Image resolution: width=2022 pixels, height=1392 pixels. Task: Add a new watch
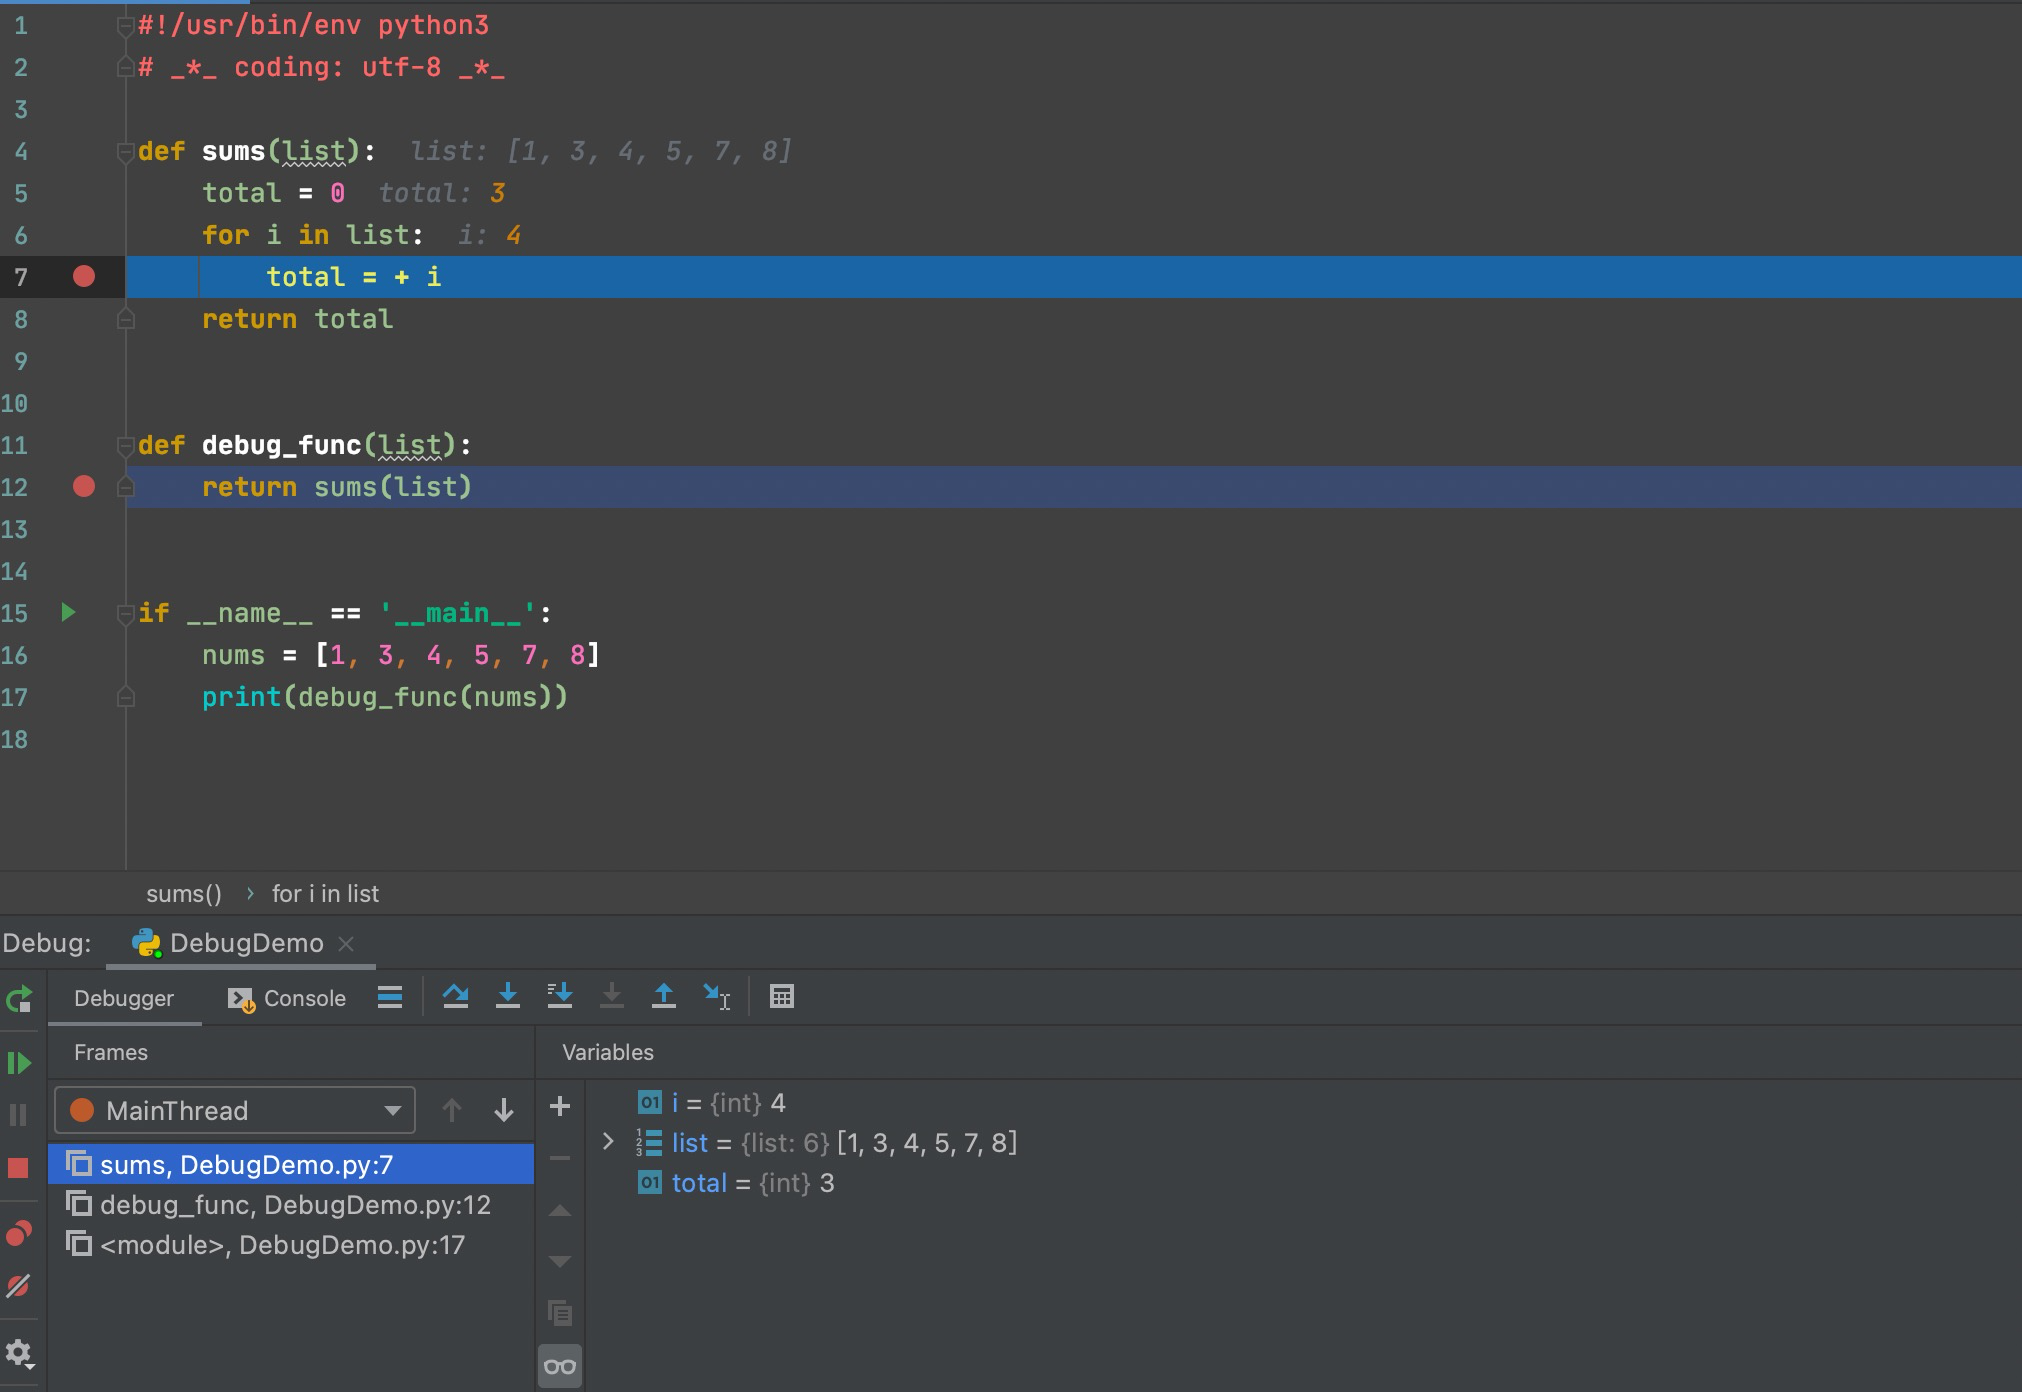560,1106
